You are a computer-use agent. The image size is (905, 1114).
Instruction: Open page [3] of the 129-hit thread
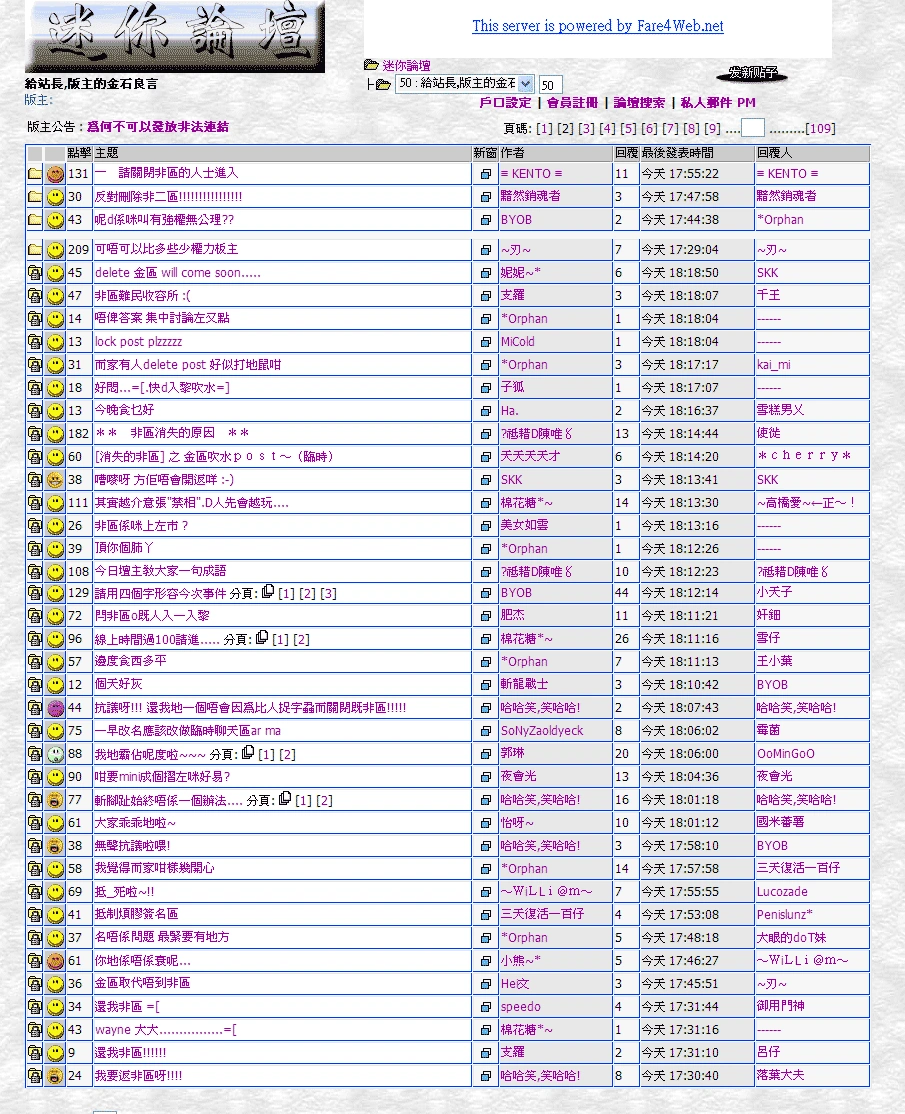[328, 593]
